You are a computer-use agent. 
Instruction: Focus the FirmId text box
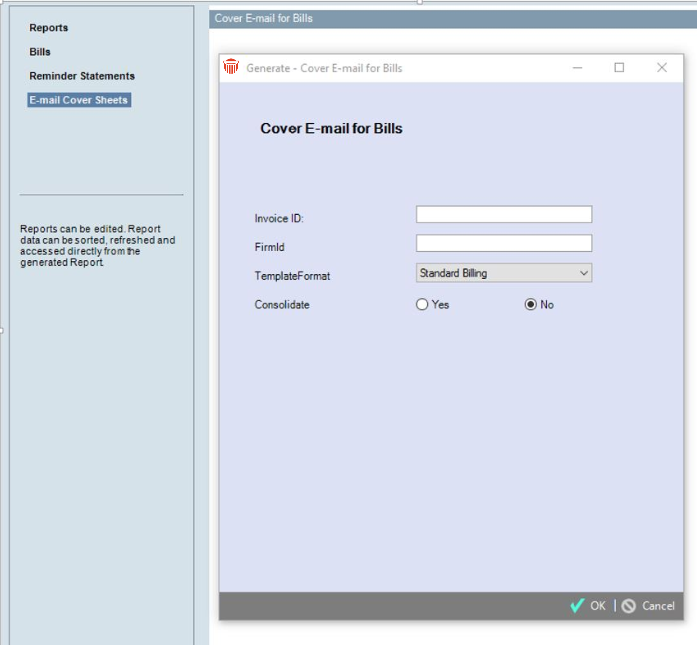(x=503, y=244)
